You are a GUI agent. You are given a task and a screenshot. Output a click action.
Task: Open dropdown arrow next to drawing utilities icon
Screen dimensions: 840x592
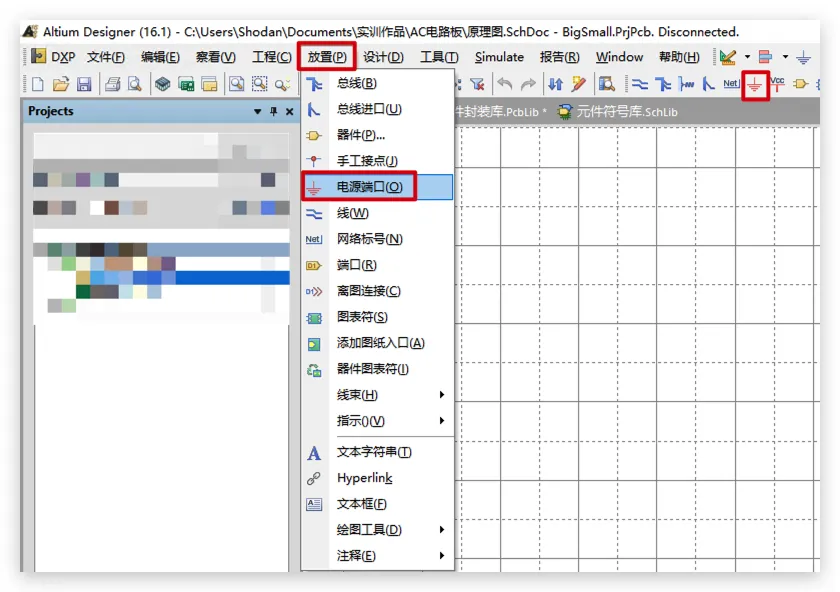(x=747, y=56)
